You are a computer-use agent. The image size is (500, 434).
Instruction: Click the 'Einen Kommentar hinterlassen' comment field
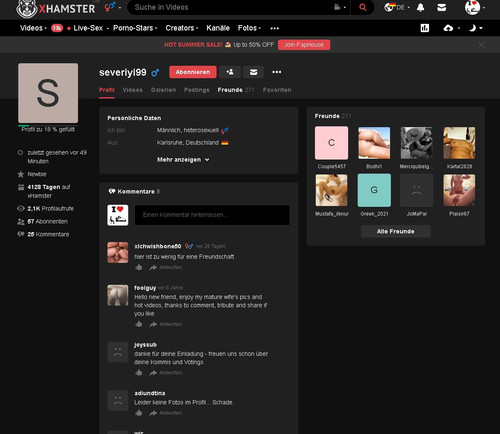pyautogui.click(x=212, y=215)
